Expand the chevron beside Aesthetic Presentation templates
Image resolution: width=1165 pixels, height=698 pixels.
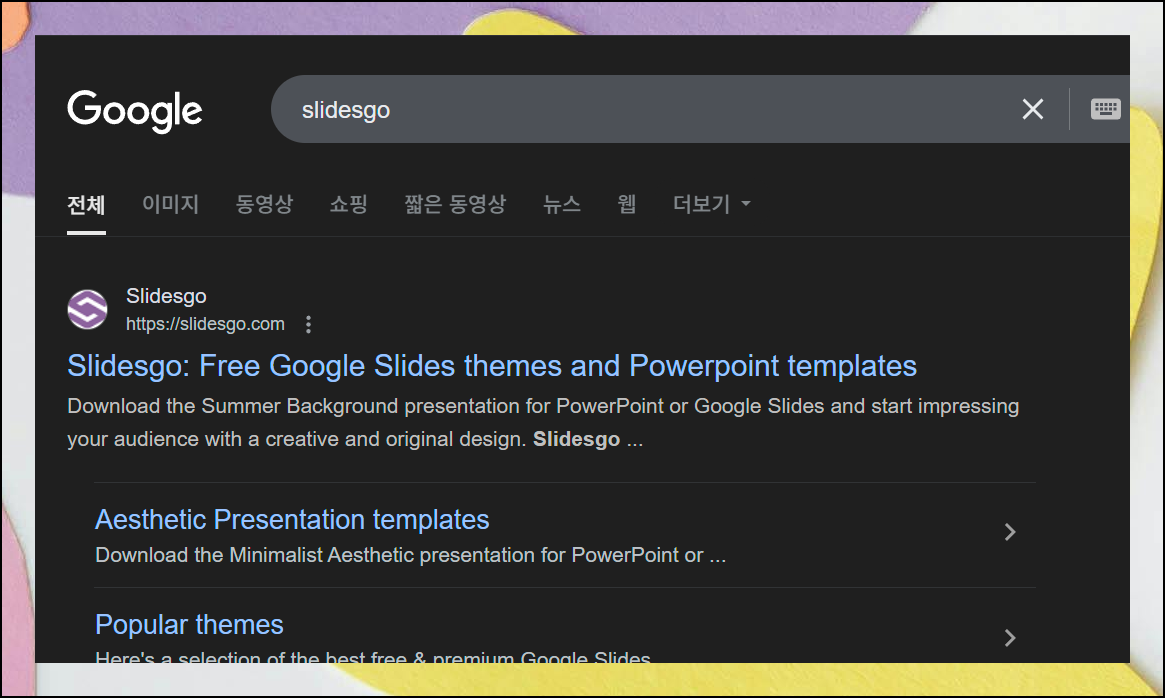1010,531
